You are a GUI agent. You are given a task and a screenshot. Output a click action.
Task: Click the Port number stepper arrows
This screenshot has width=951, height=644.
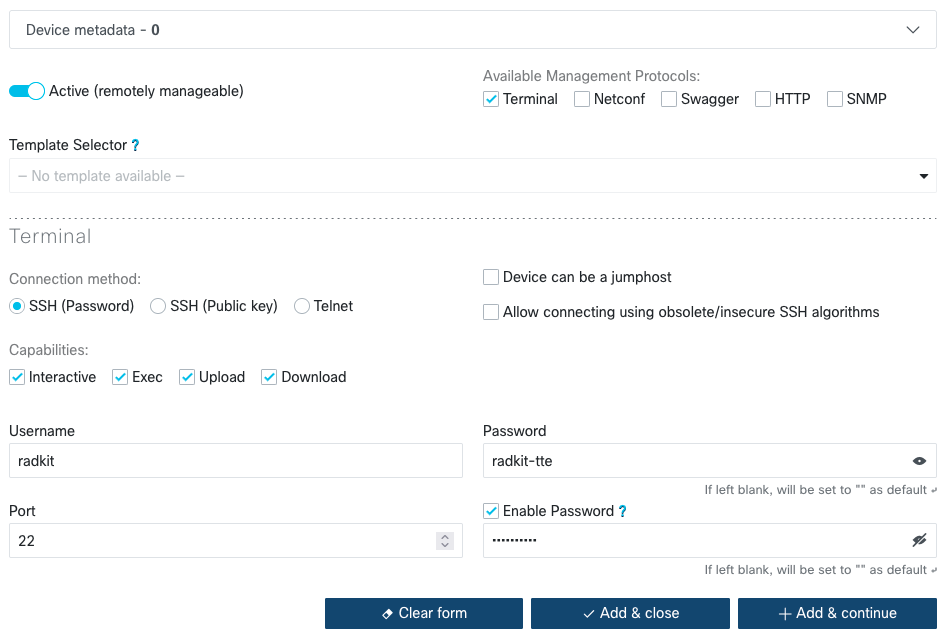[445, 541]
